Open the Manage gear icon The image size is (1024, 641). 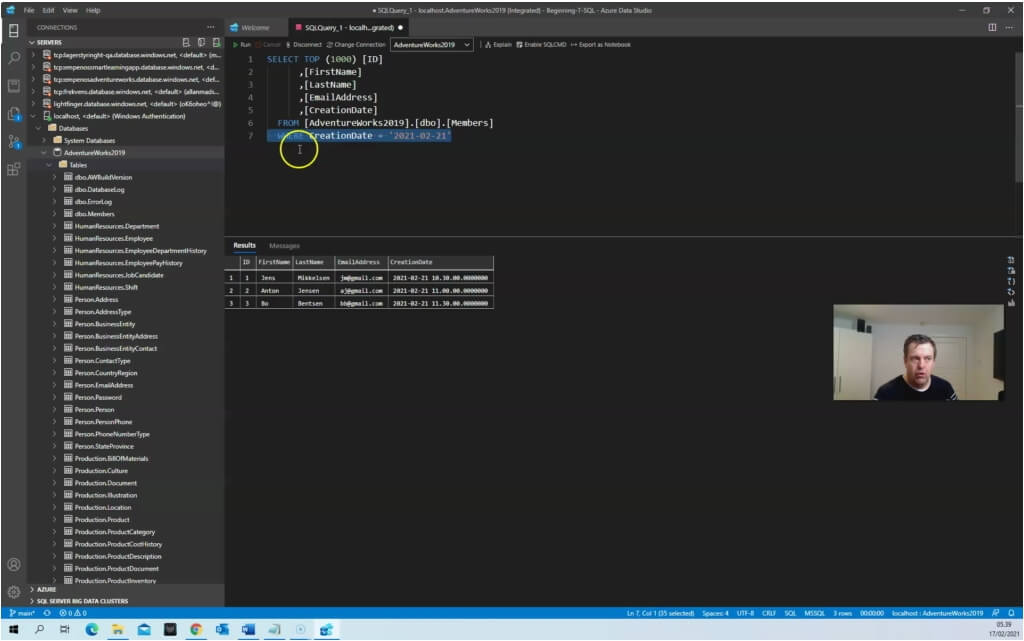click(x=13, y=591)
